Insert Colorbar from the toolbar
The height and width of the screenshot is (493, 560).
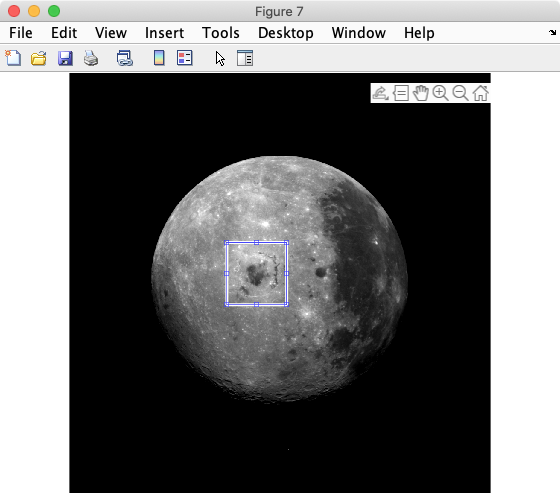159,58
